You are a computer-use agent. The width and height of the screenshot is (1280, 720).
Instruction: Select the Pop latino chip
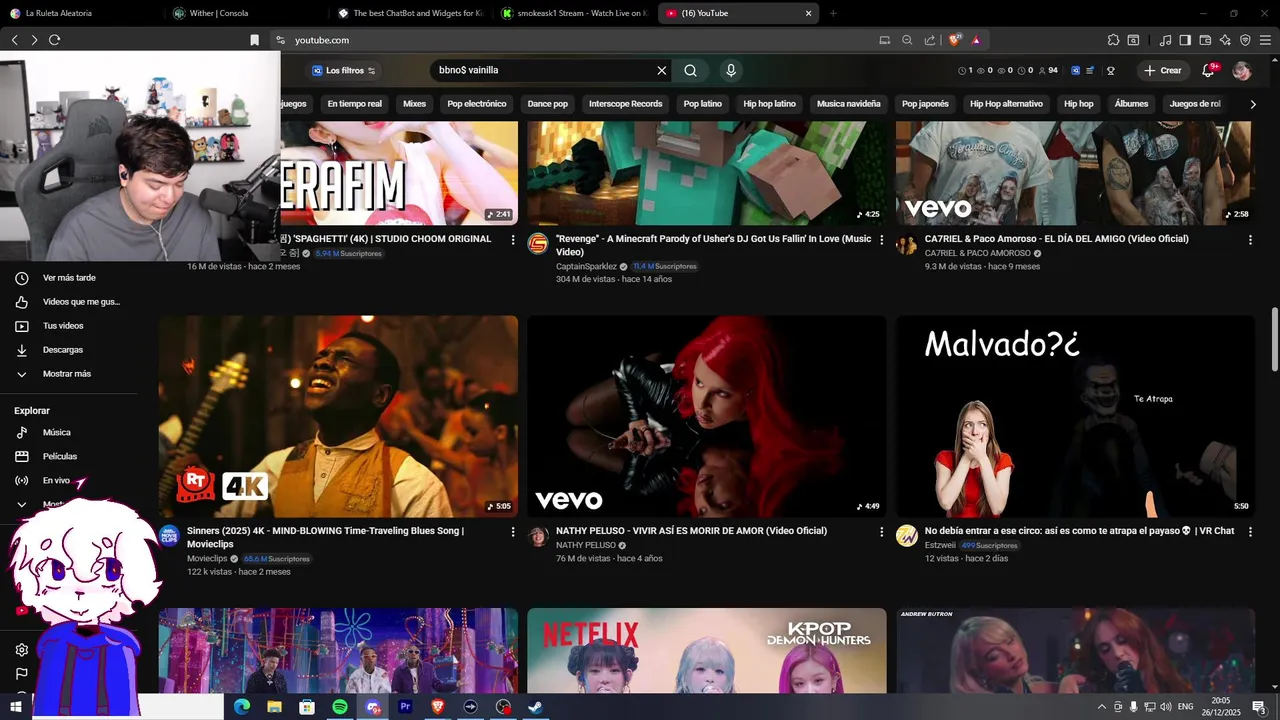(703, 104)
